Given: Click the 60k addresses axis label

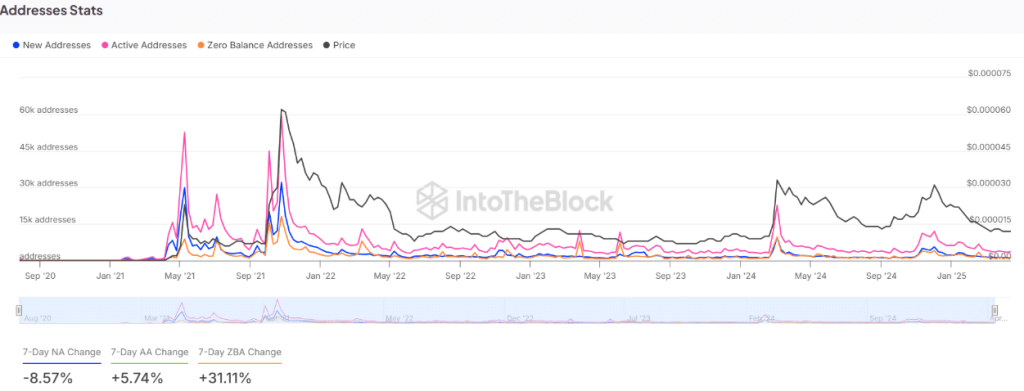Looking at the screenshot, I should click(x=48, y=110).
